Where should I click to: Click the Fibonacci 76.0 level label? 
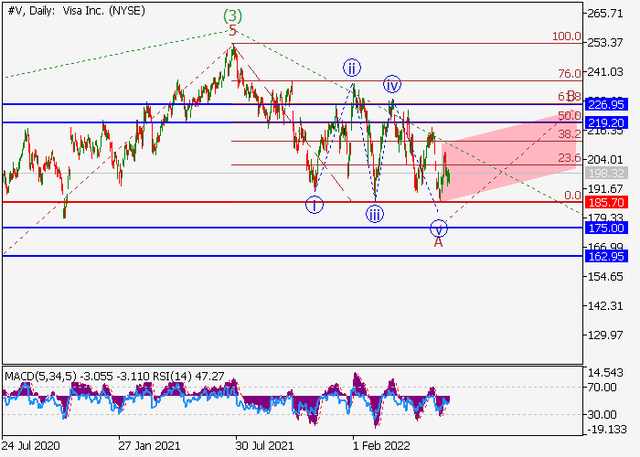coord(569,74)
